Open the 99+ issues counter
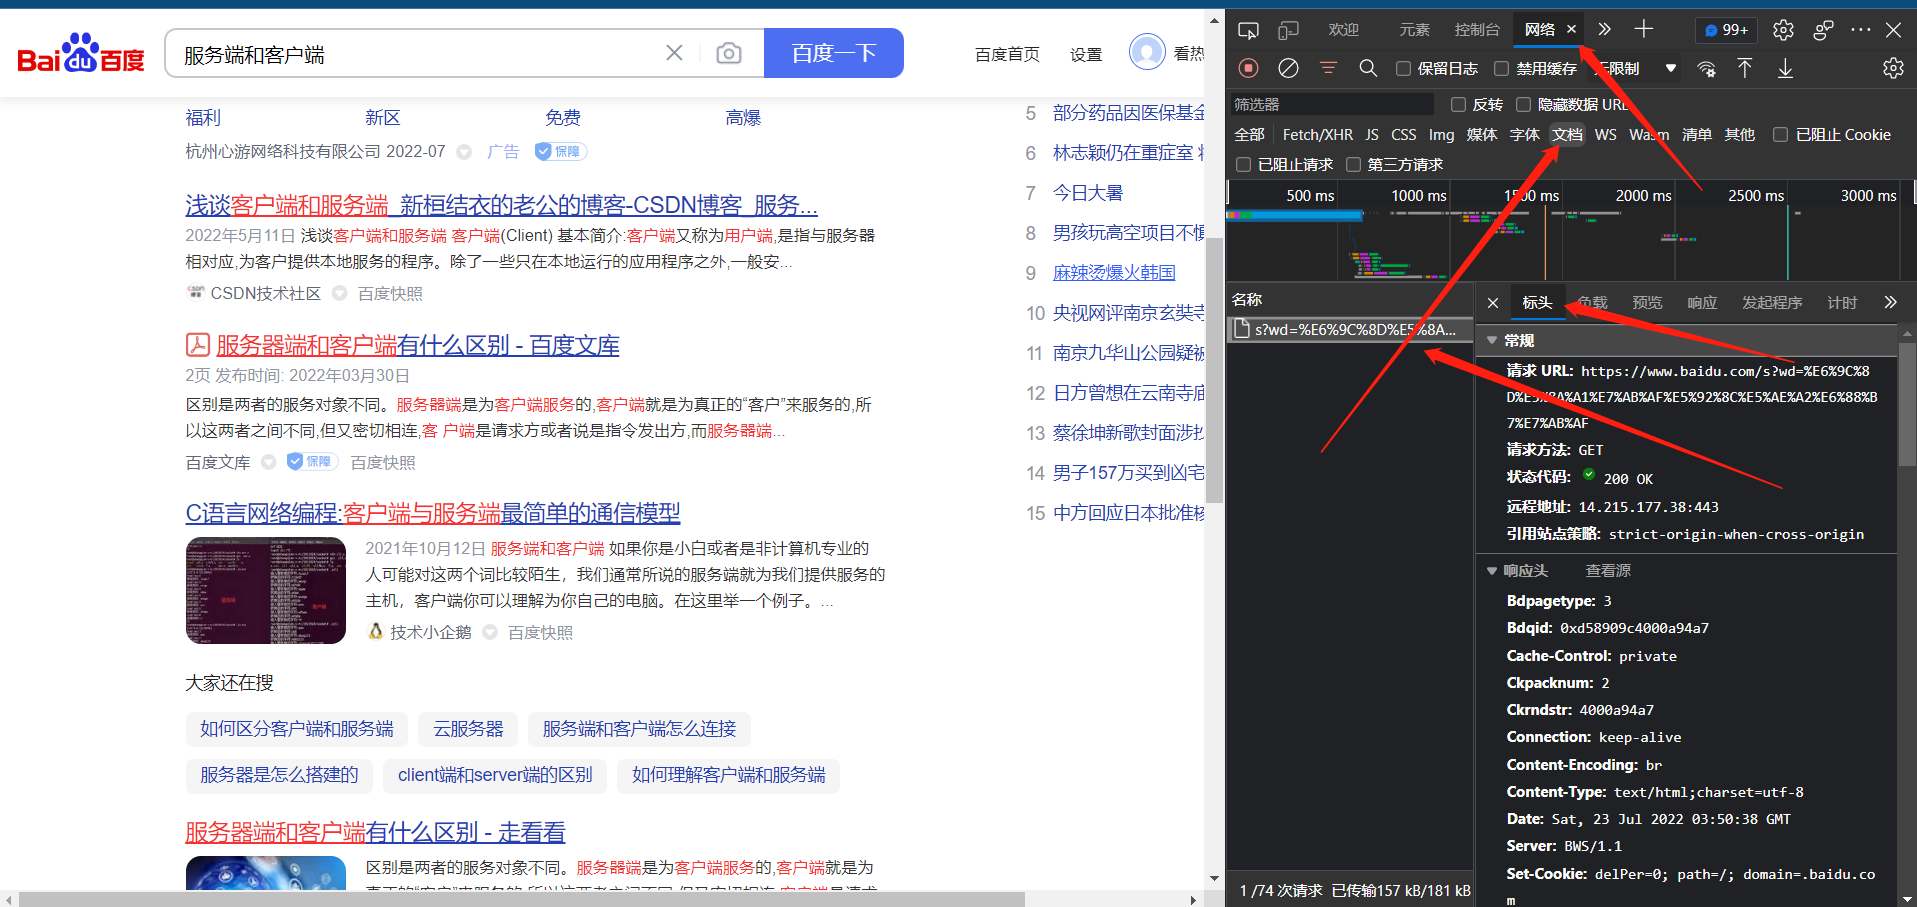 click(1726, 30)
